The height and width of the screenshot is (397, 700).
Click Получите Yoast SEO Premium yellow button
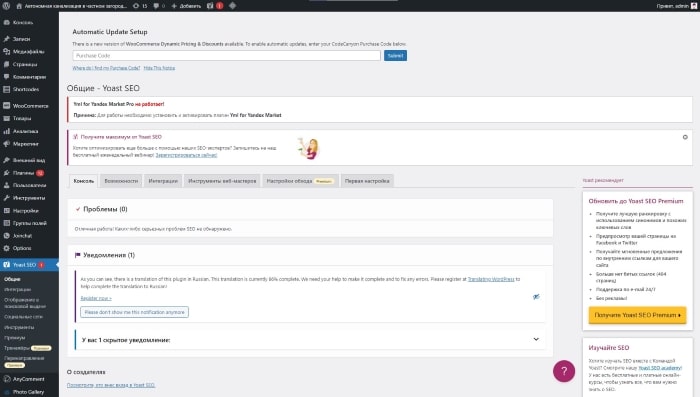637,315
